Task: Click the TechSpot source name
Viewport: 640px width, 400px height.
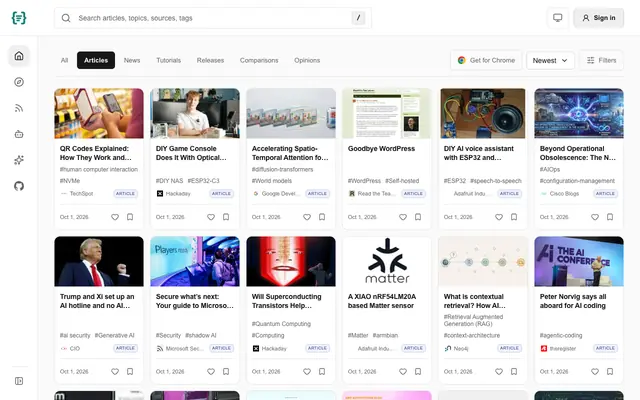Action: [81, 193]
